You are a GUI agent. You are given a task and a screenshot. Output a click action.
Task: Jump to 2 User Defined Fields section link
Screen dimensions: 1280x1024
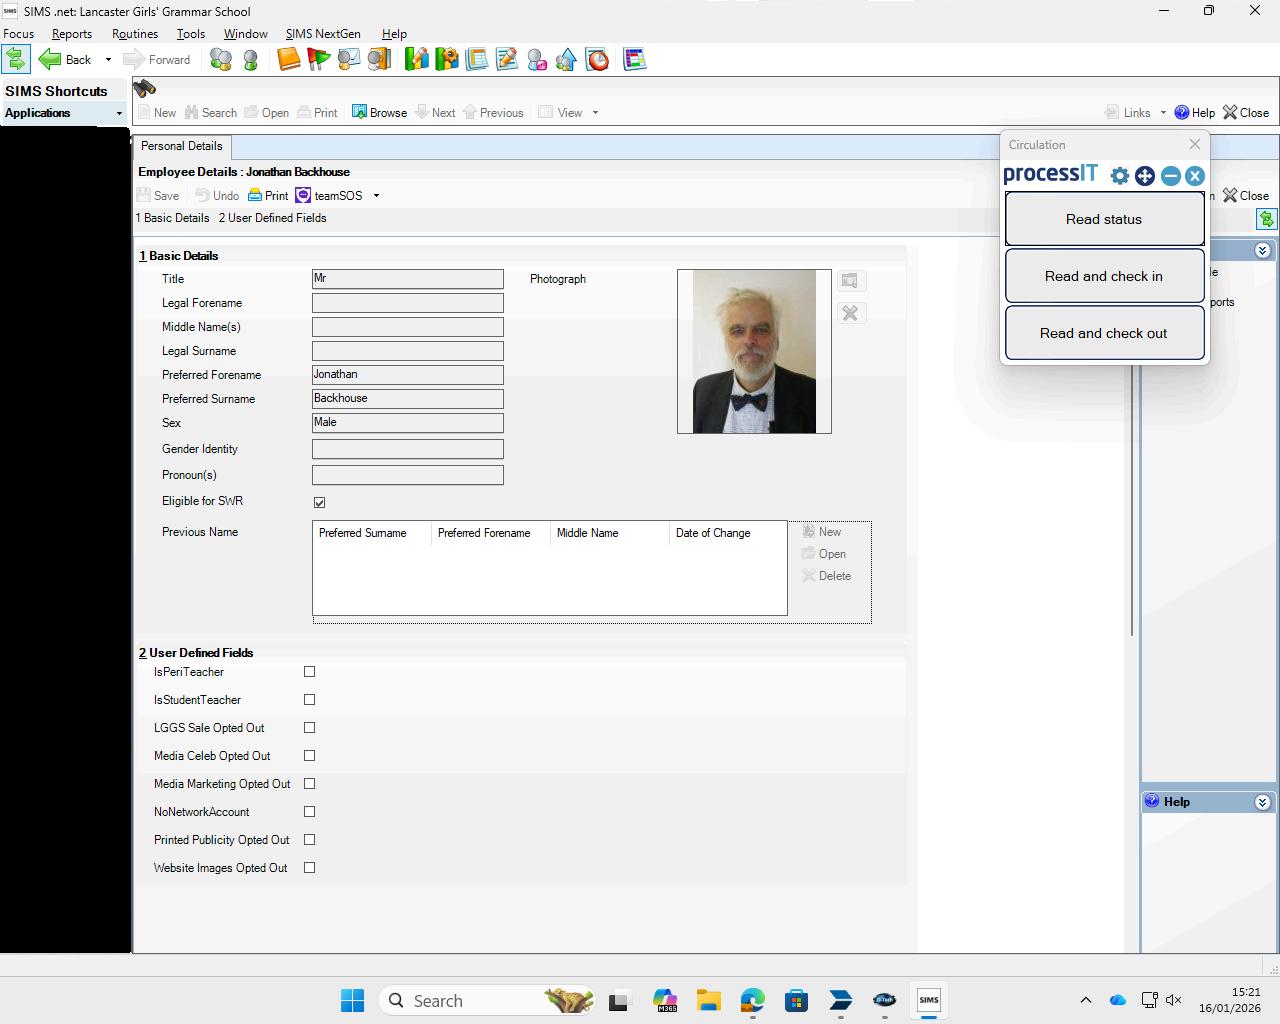pos(273,218)
